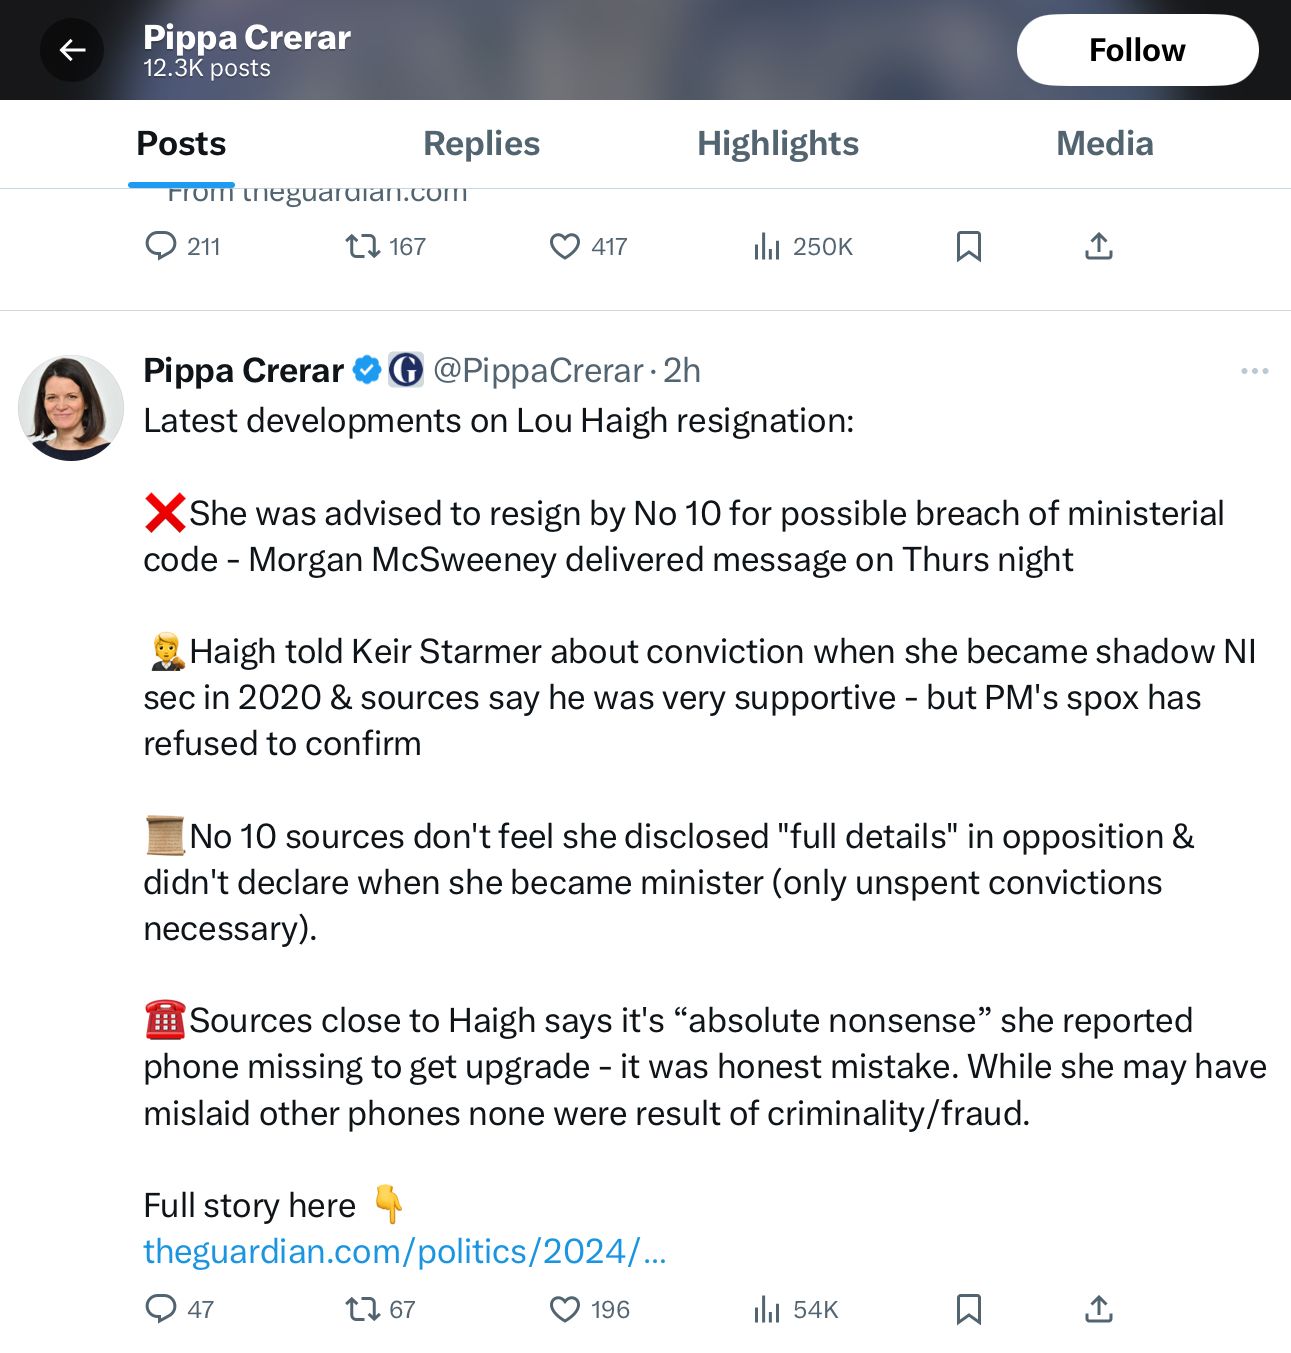Reply to the Lou Haigh resignation post
1291x1353 pixels.
[x=161, y=1309]
